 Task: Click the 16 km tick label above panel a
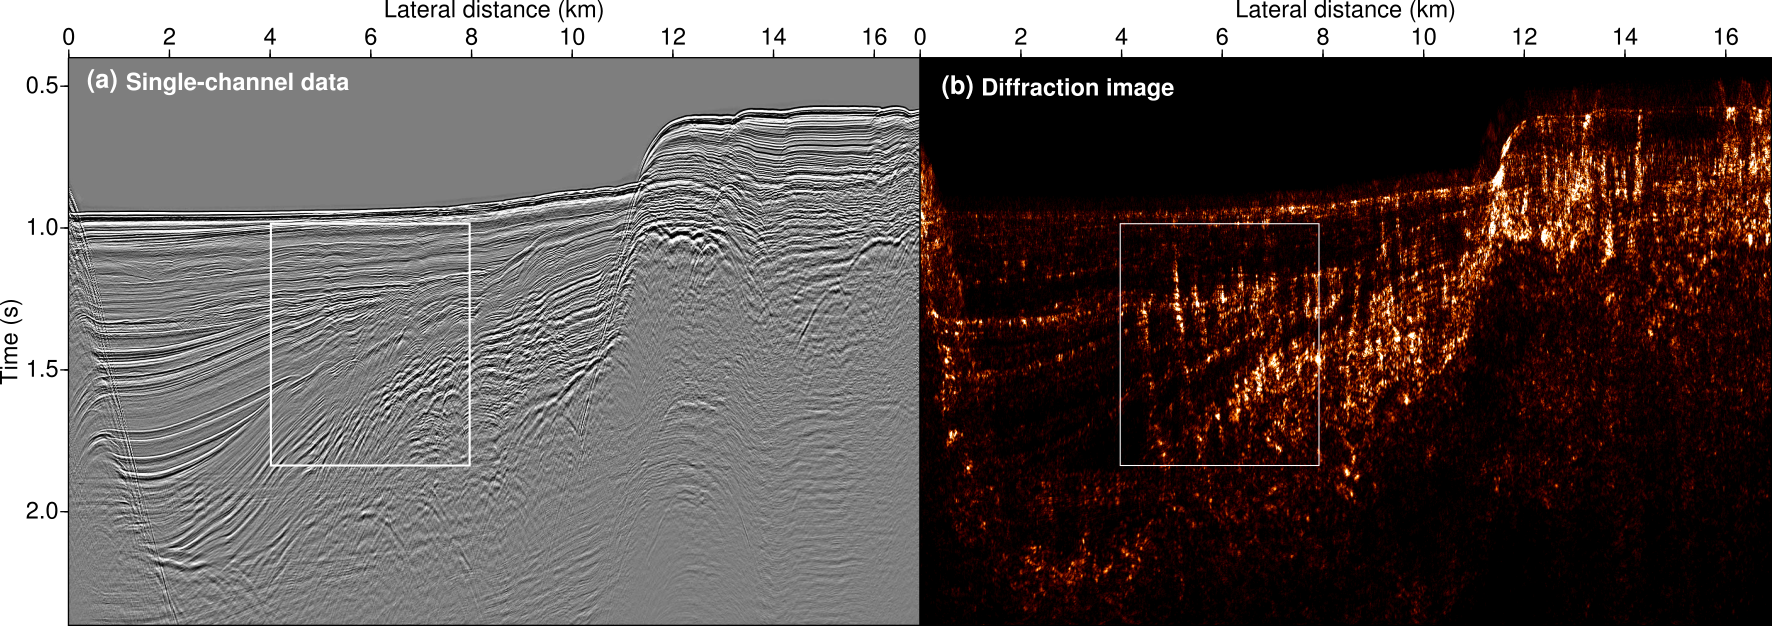[874, 37]
